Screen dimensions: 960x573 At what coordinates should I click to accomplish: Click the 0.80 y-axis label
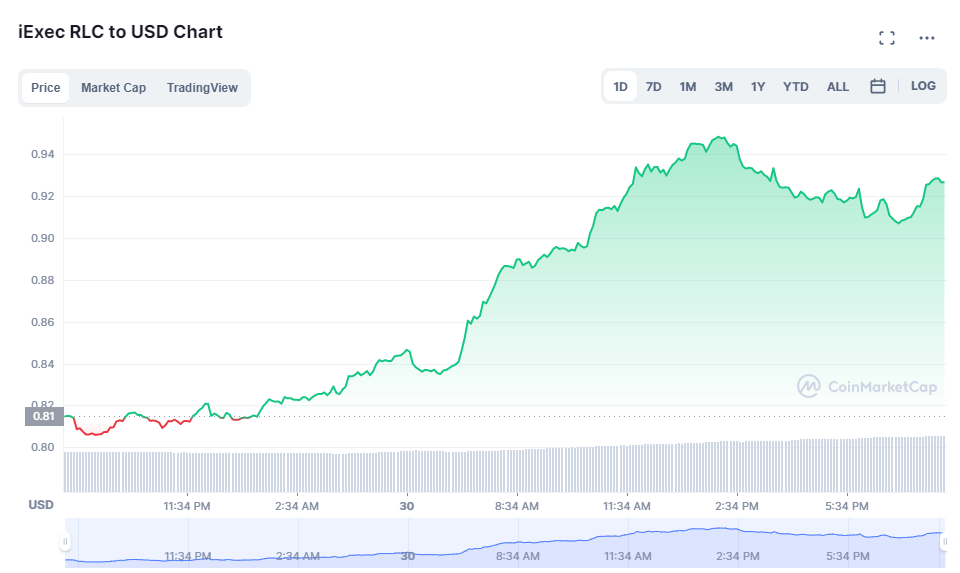coord(43,448)
